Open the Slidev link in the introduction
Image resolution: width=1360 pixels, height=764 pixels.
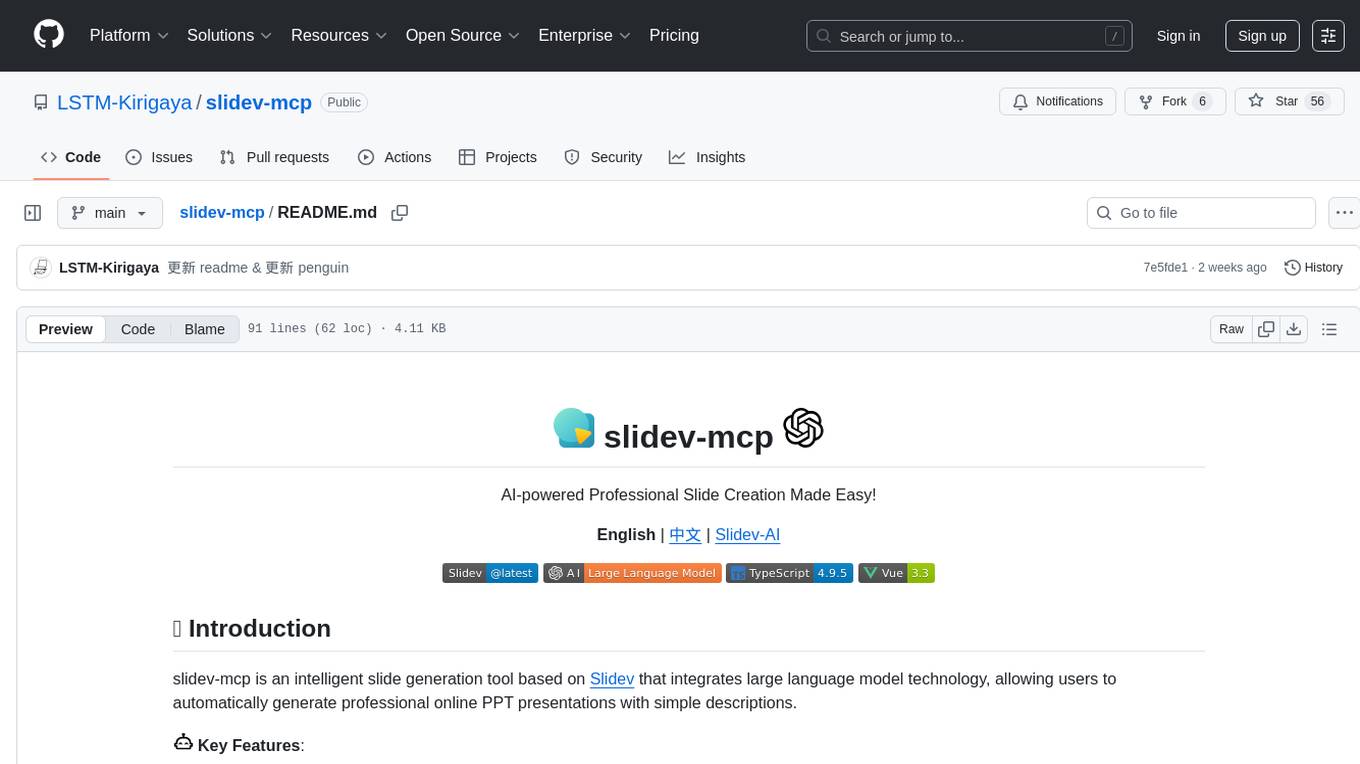tap(612, 679)
